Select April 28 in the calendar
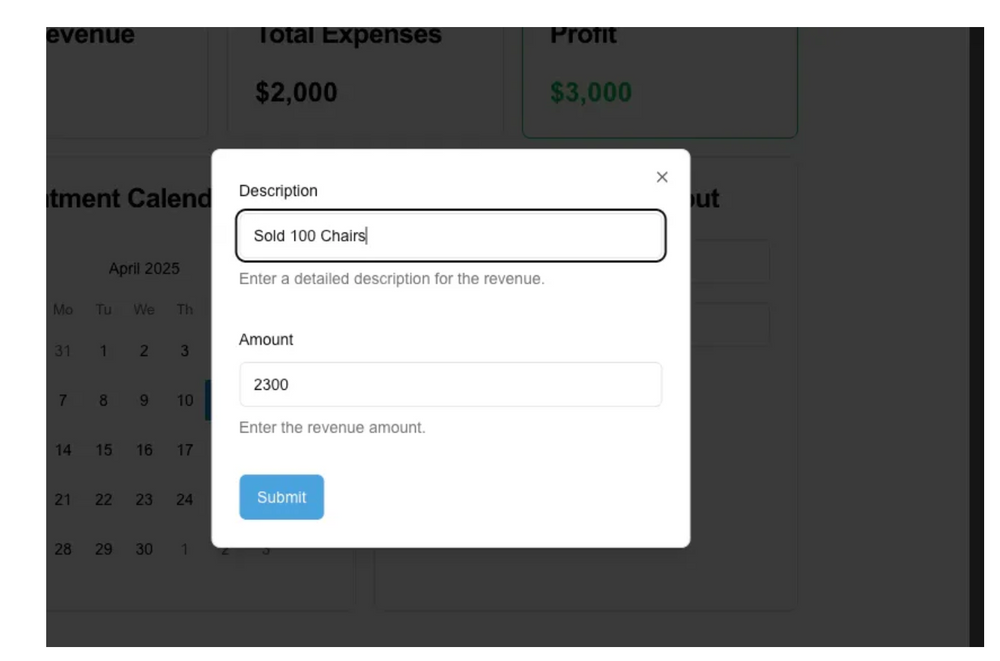 coord(62,549)
